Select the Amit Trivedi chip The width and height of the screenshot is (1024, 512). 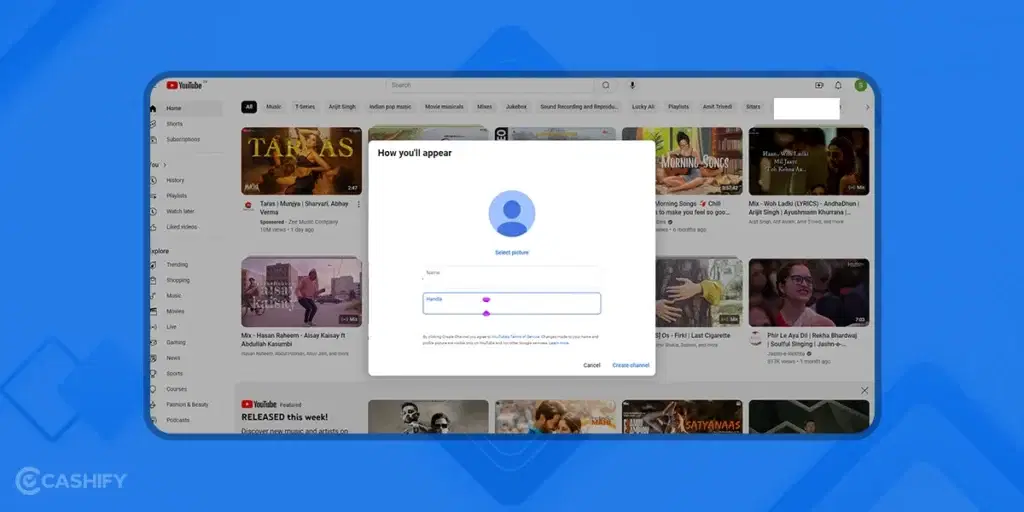click(718, 107)
